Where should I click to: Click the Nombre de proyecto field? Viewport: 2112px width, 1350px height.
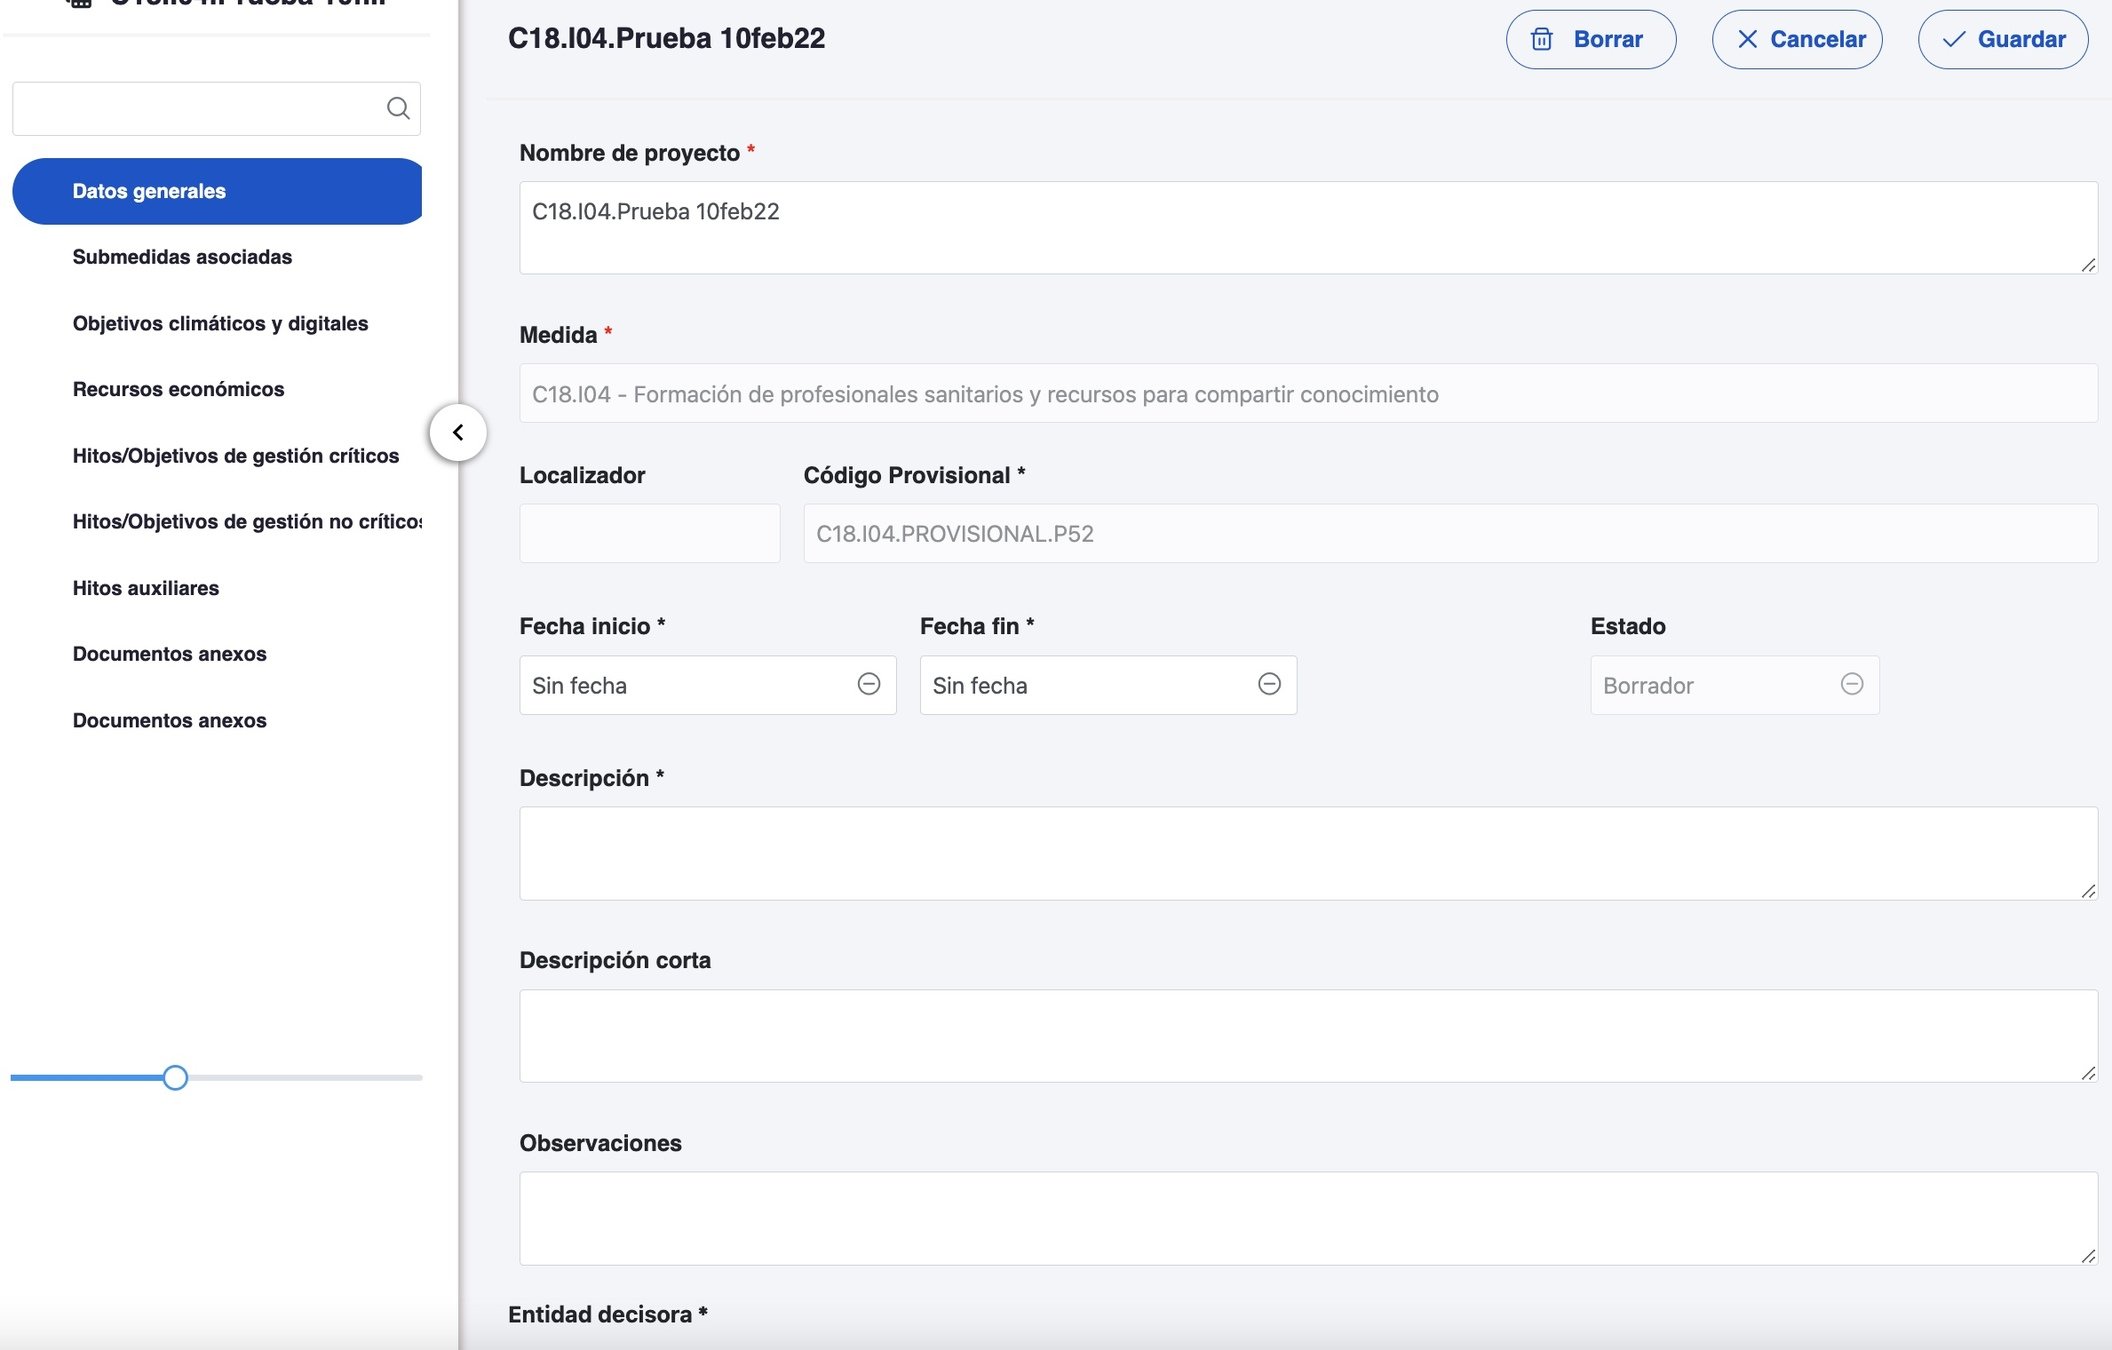click(1307, 227)
